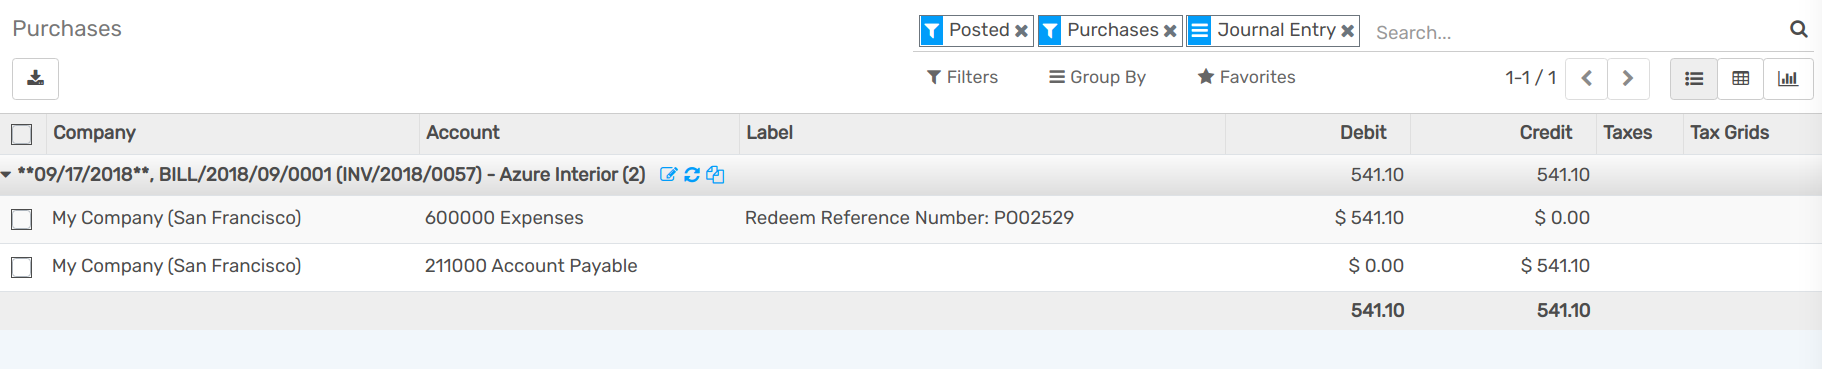Image resolution: width=1822 pixels, height=369 pixels.
Task: Click the copy icon on the bill group row
Action: tap(715, 175)
